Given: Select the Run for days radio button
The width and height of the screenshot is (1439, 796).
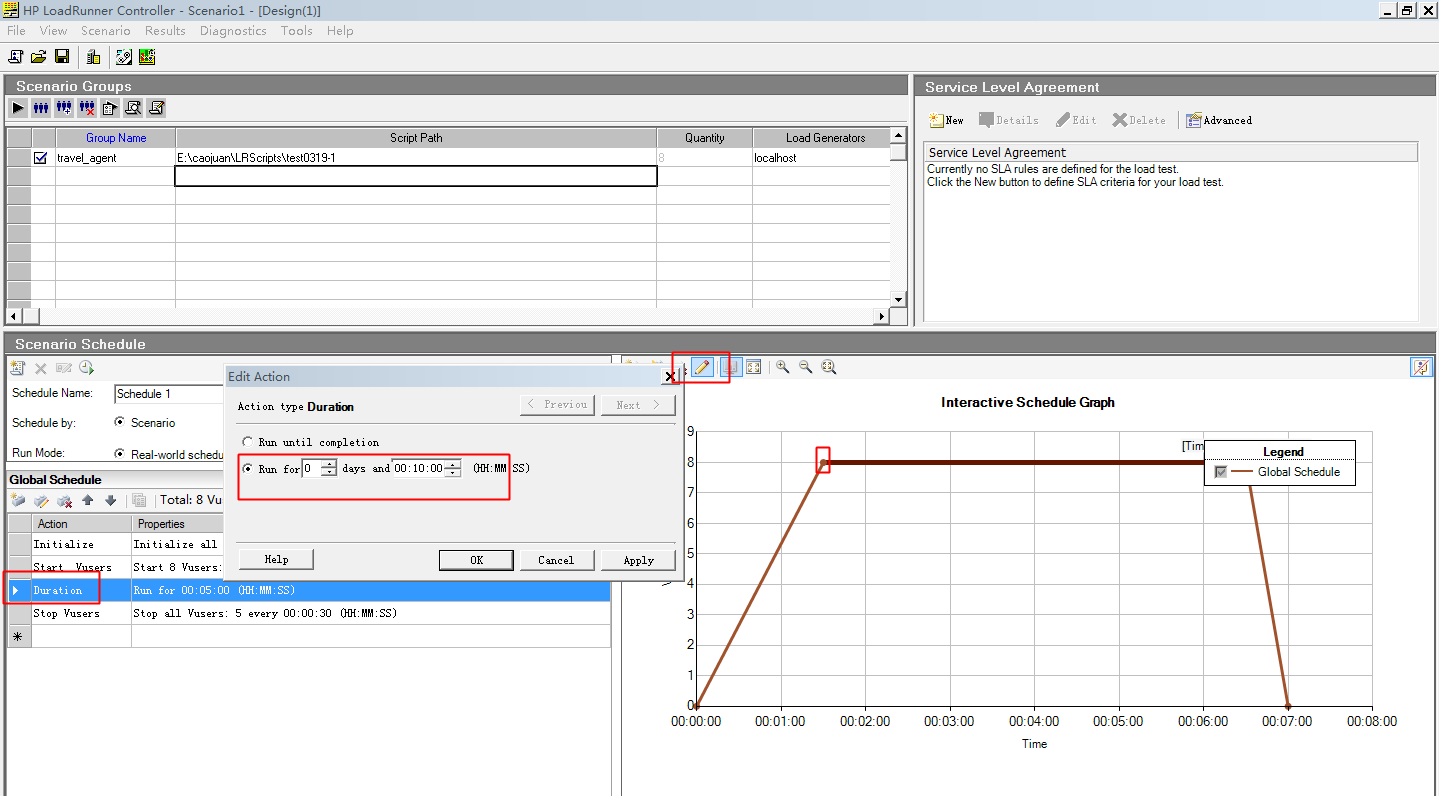Looking at the screenshot, I should pos(248,468).
